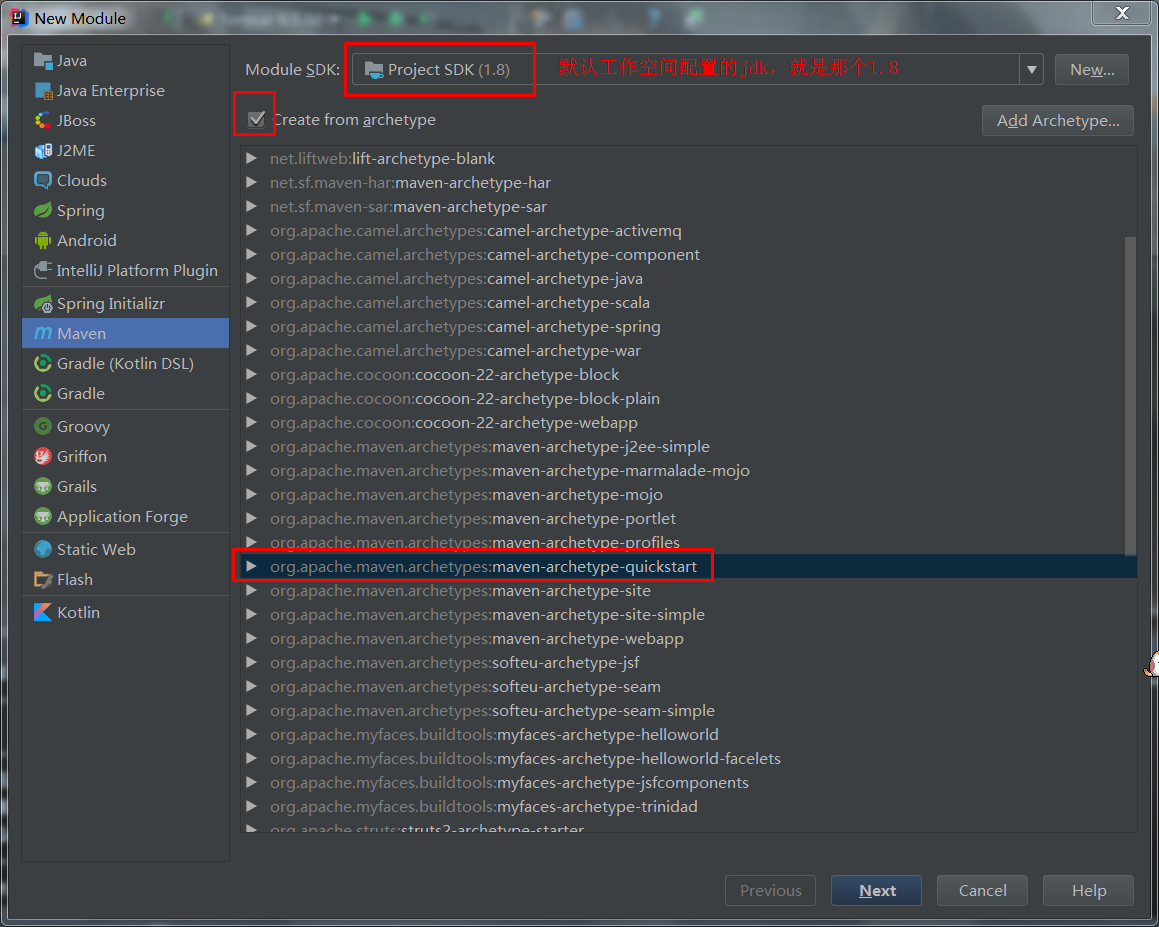Click the Next button
The height and width of the screenshot is (927, 1159).
click(x=876, y=890)
